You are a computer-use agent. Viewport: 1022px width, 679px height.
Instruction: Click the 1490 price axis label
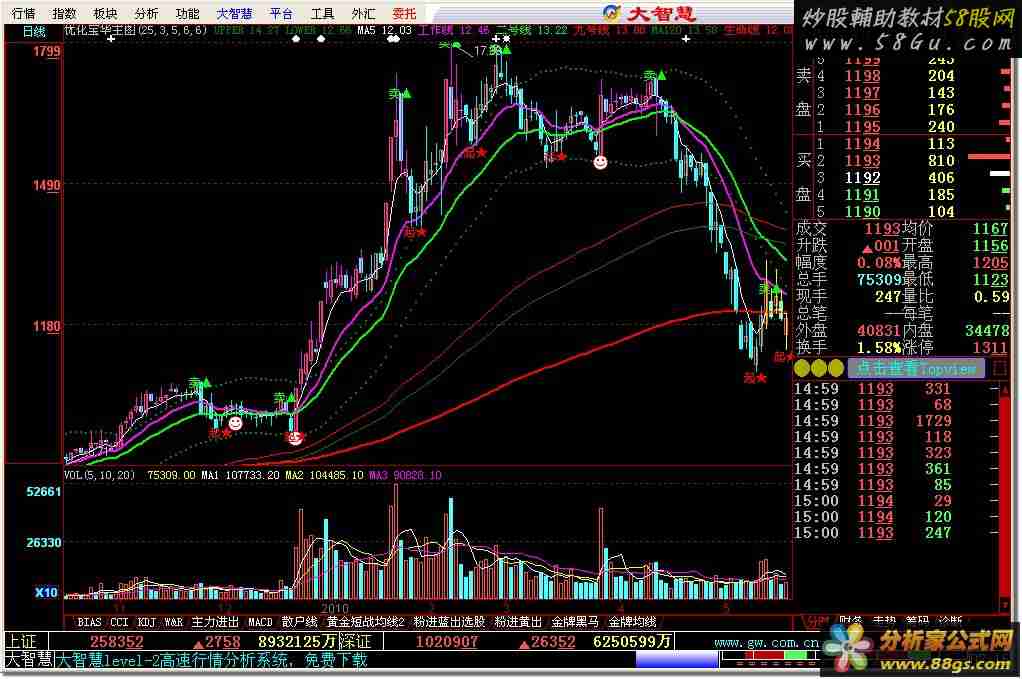tap(47, 185)
